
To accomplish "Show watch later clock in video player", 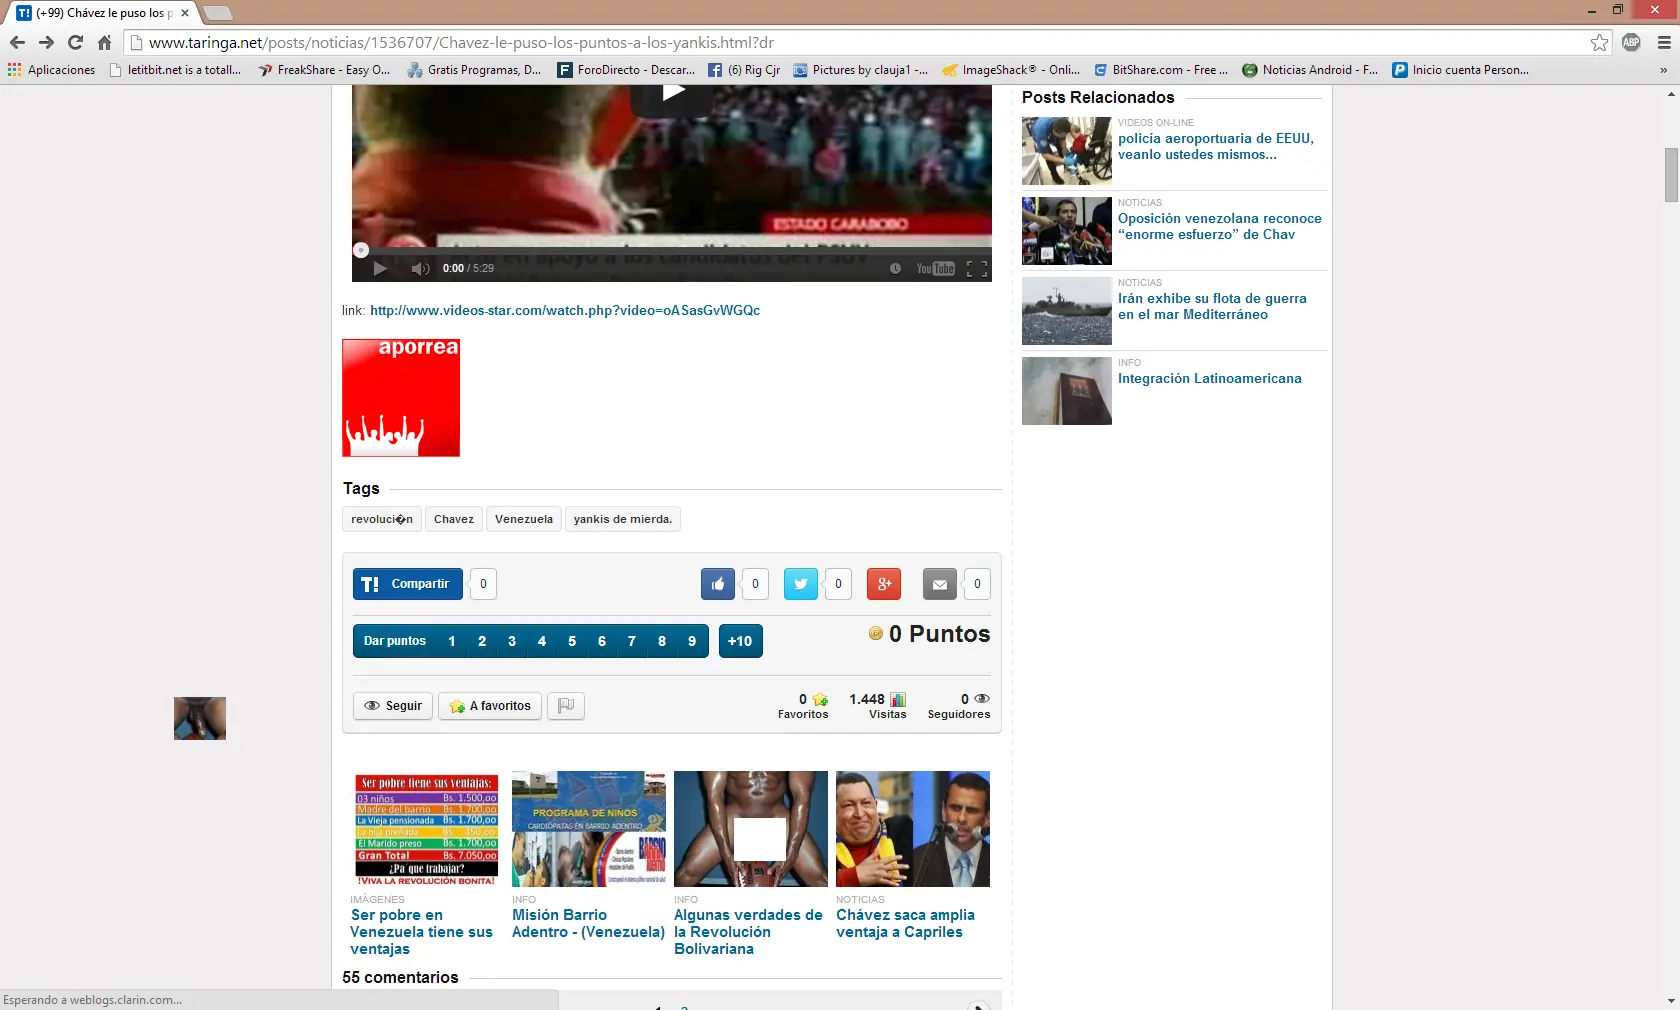I will (x=895, y=268).
